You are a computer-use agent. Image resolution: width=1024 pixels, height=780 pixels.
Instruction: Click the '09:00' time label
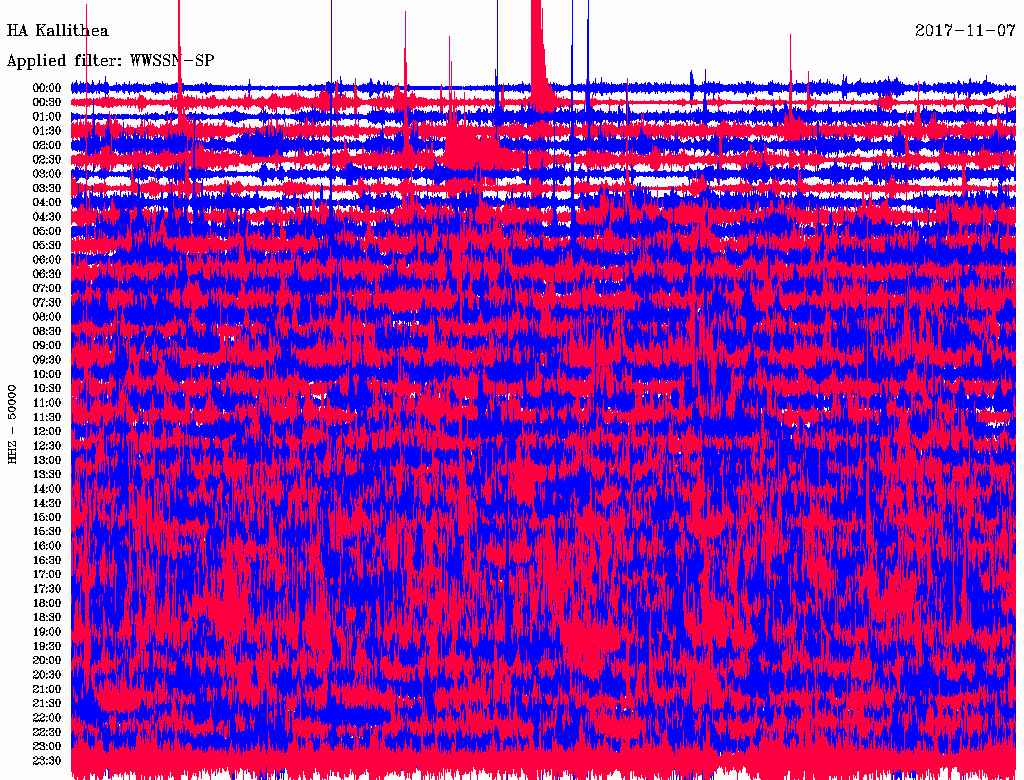click(47, 345)
